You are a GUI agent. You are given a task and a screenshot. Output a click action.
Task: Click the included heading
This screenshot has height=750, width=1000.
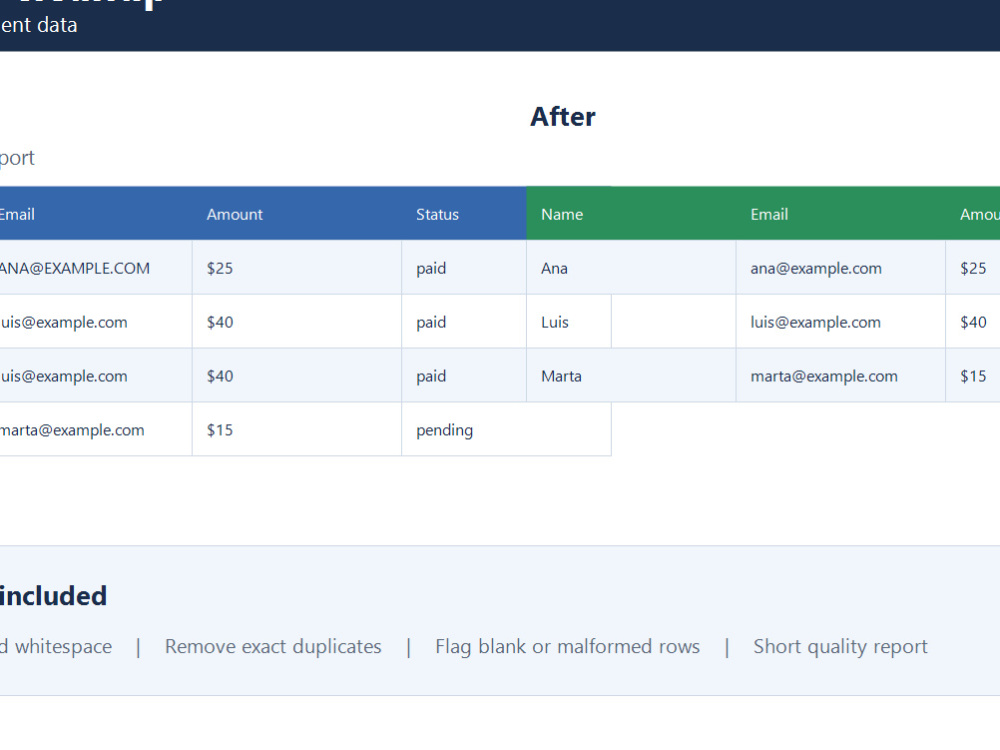(53, 596)
